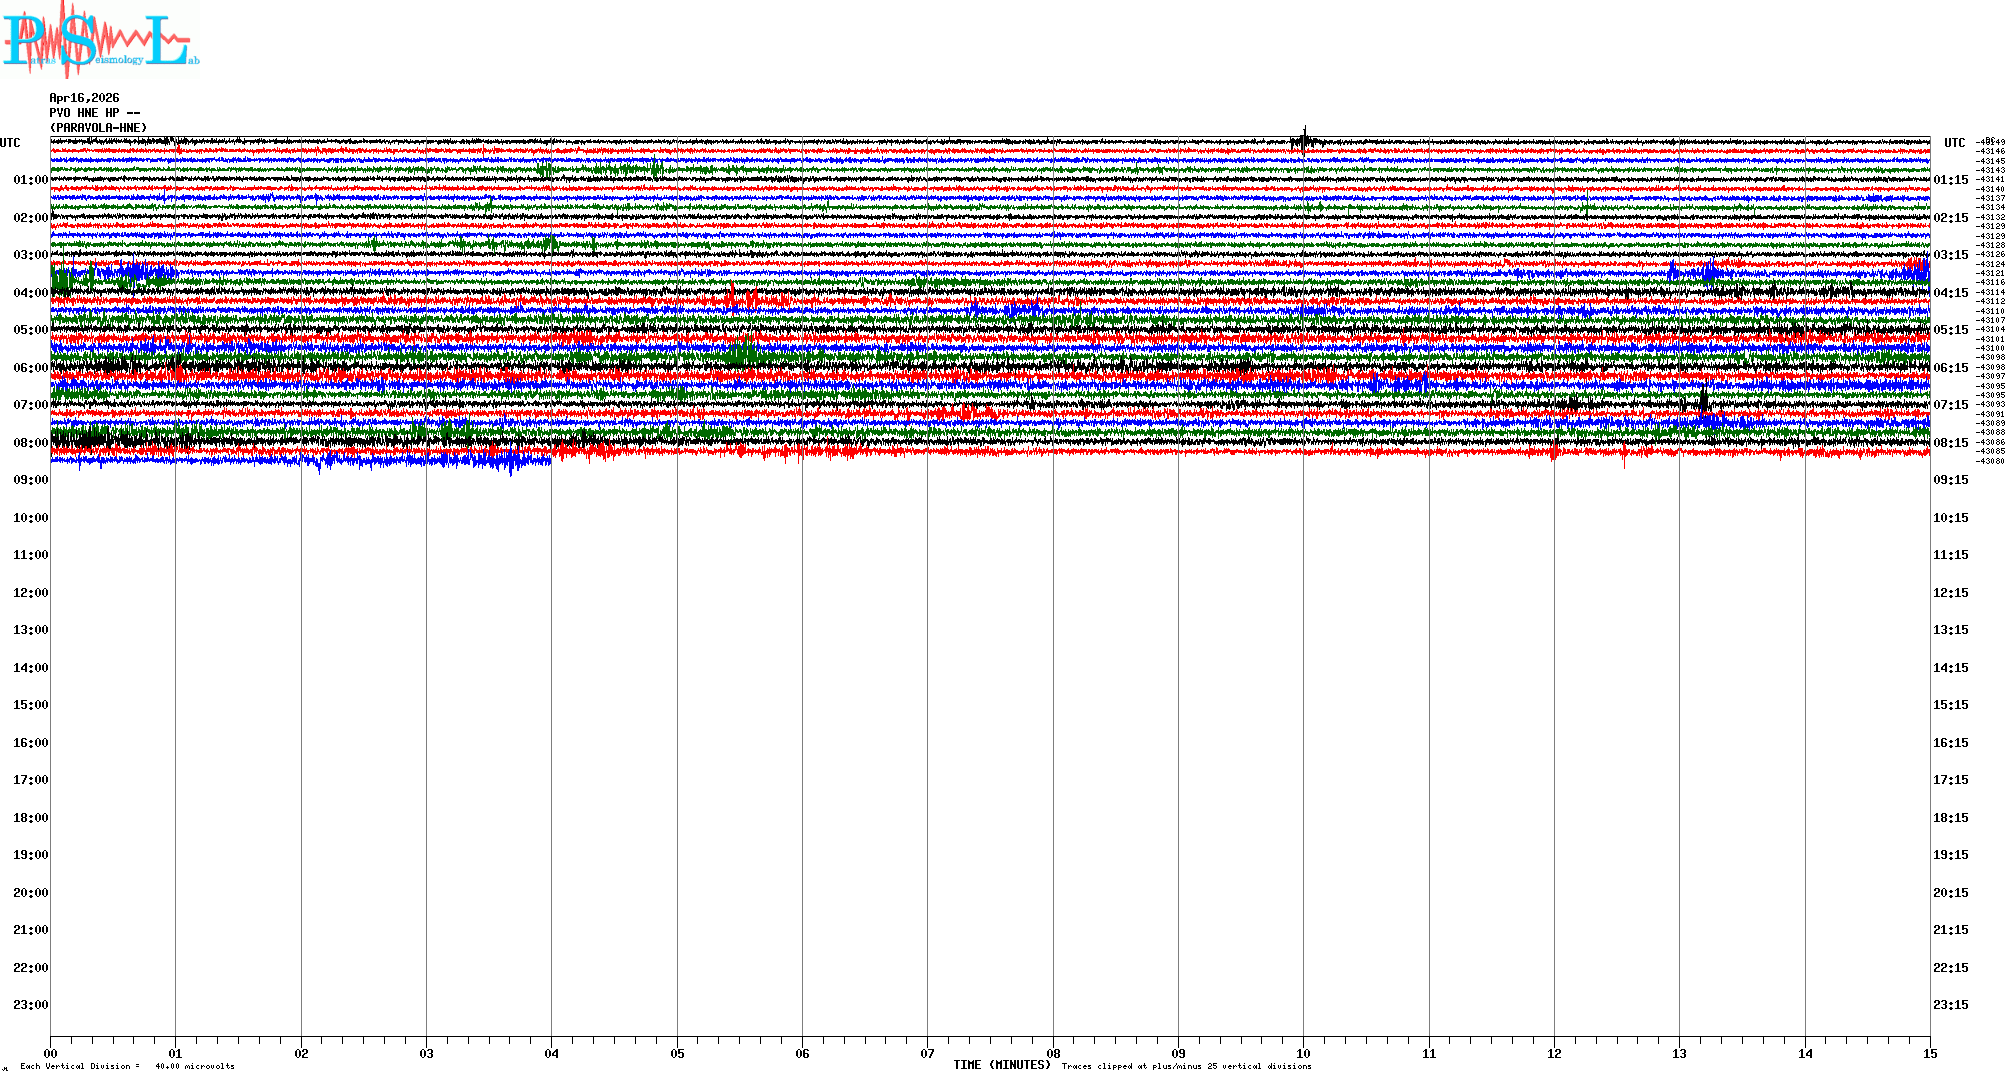Click the right UTC axis label
2010x1080 pixels.
(x=1954, y=143)
